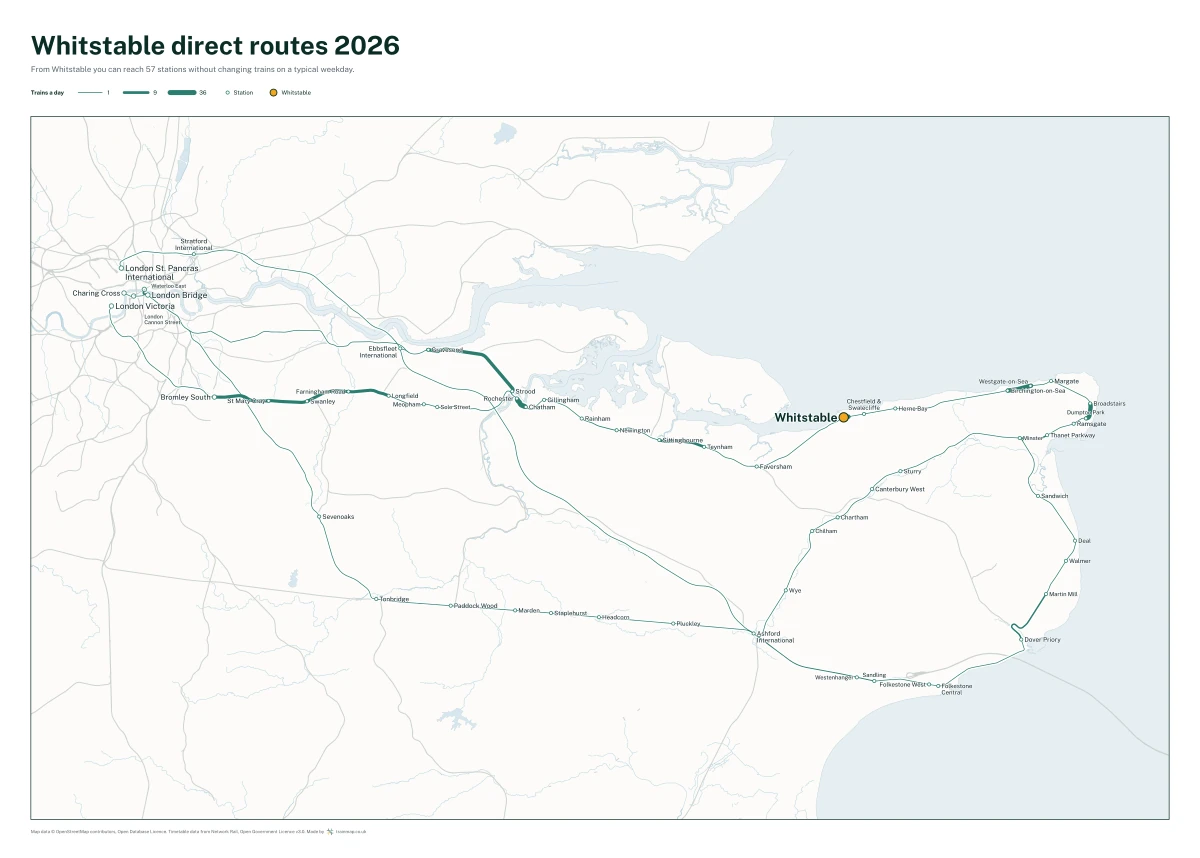Click the small Station circle symbol in the legend

(228, 92)
